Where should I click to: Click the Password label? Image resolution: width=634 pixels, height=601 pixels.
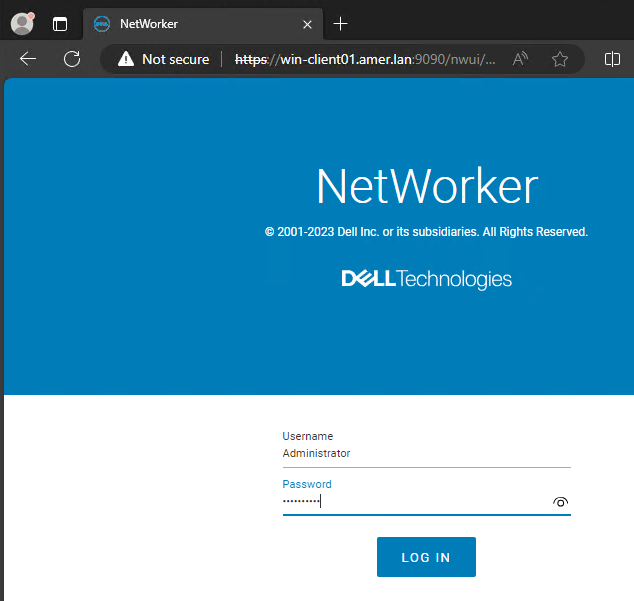307,484
